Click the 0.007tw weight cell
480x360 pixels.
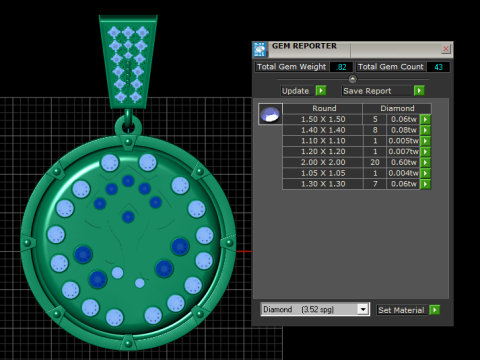click(403, 151)
